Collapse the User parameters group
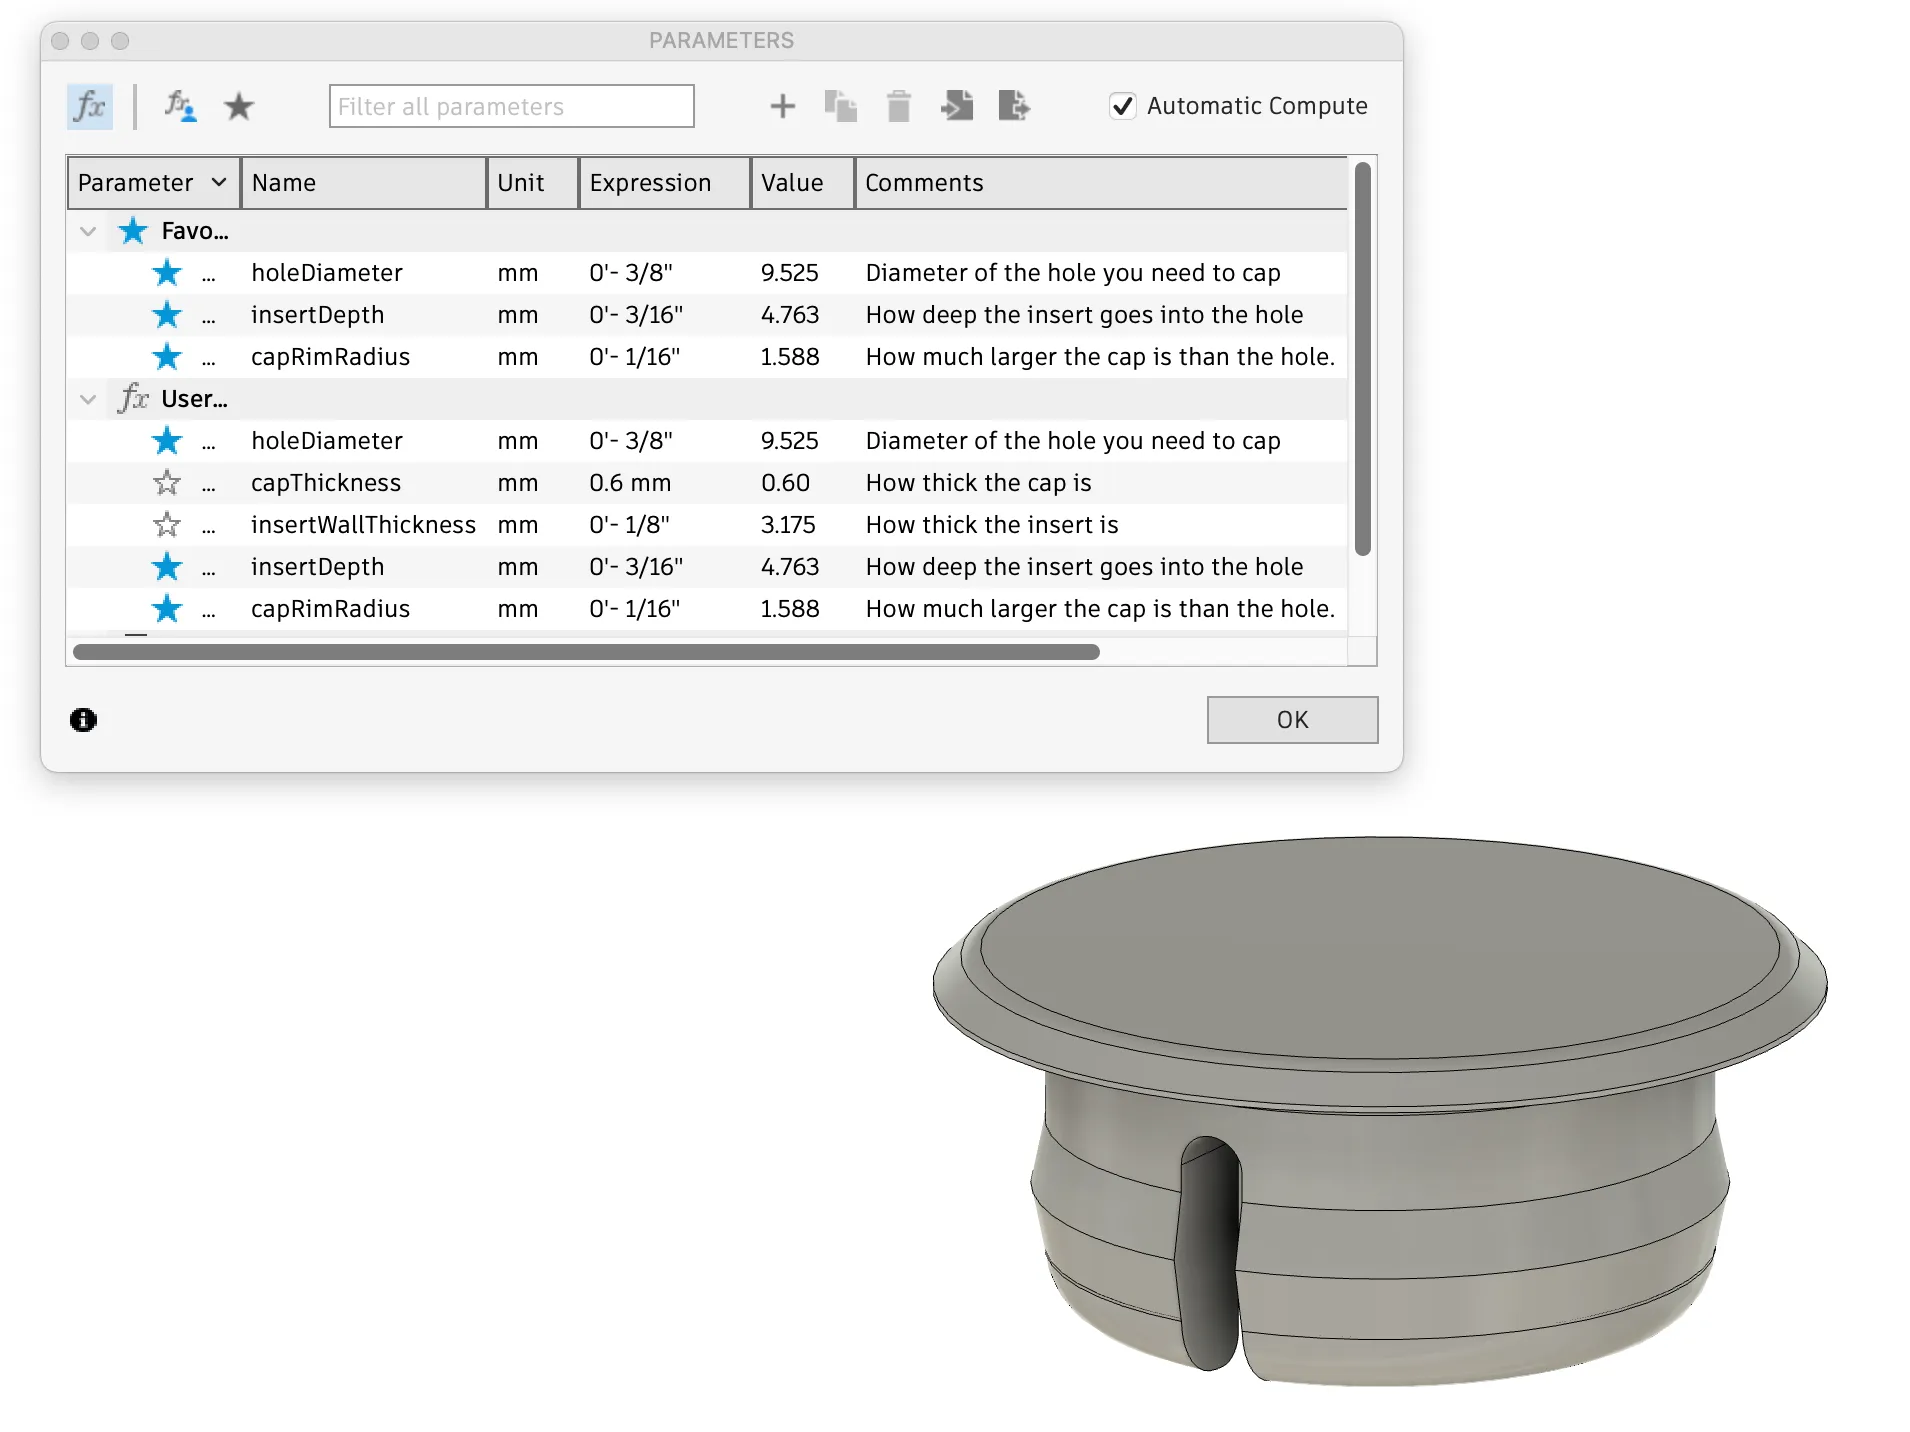Screen dimensions: 1910x1432 [88, 400]
